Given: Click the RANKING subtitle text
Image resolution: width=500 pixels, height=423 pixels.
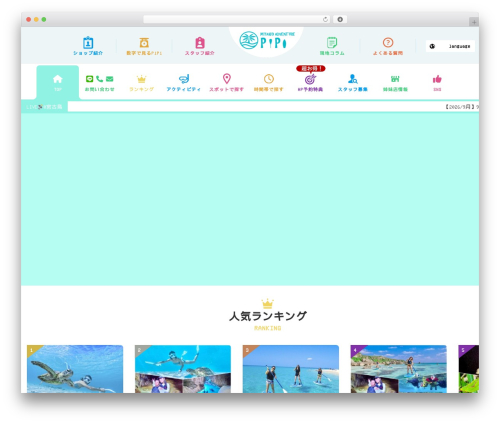Looking at the screenshot, I should [268, 328].
